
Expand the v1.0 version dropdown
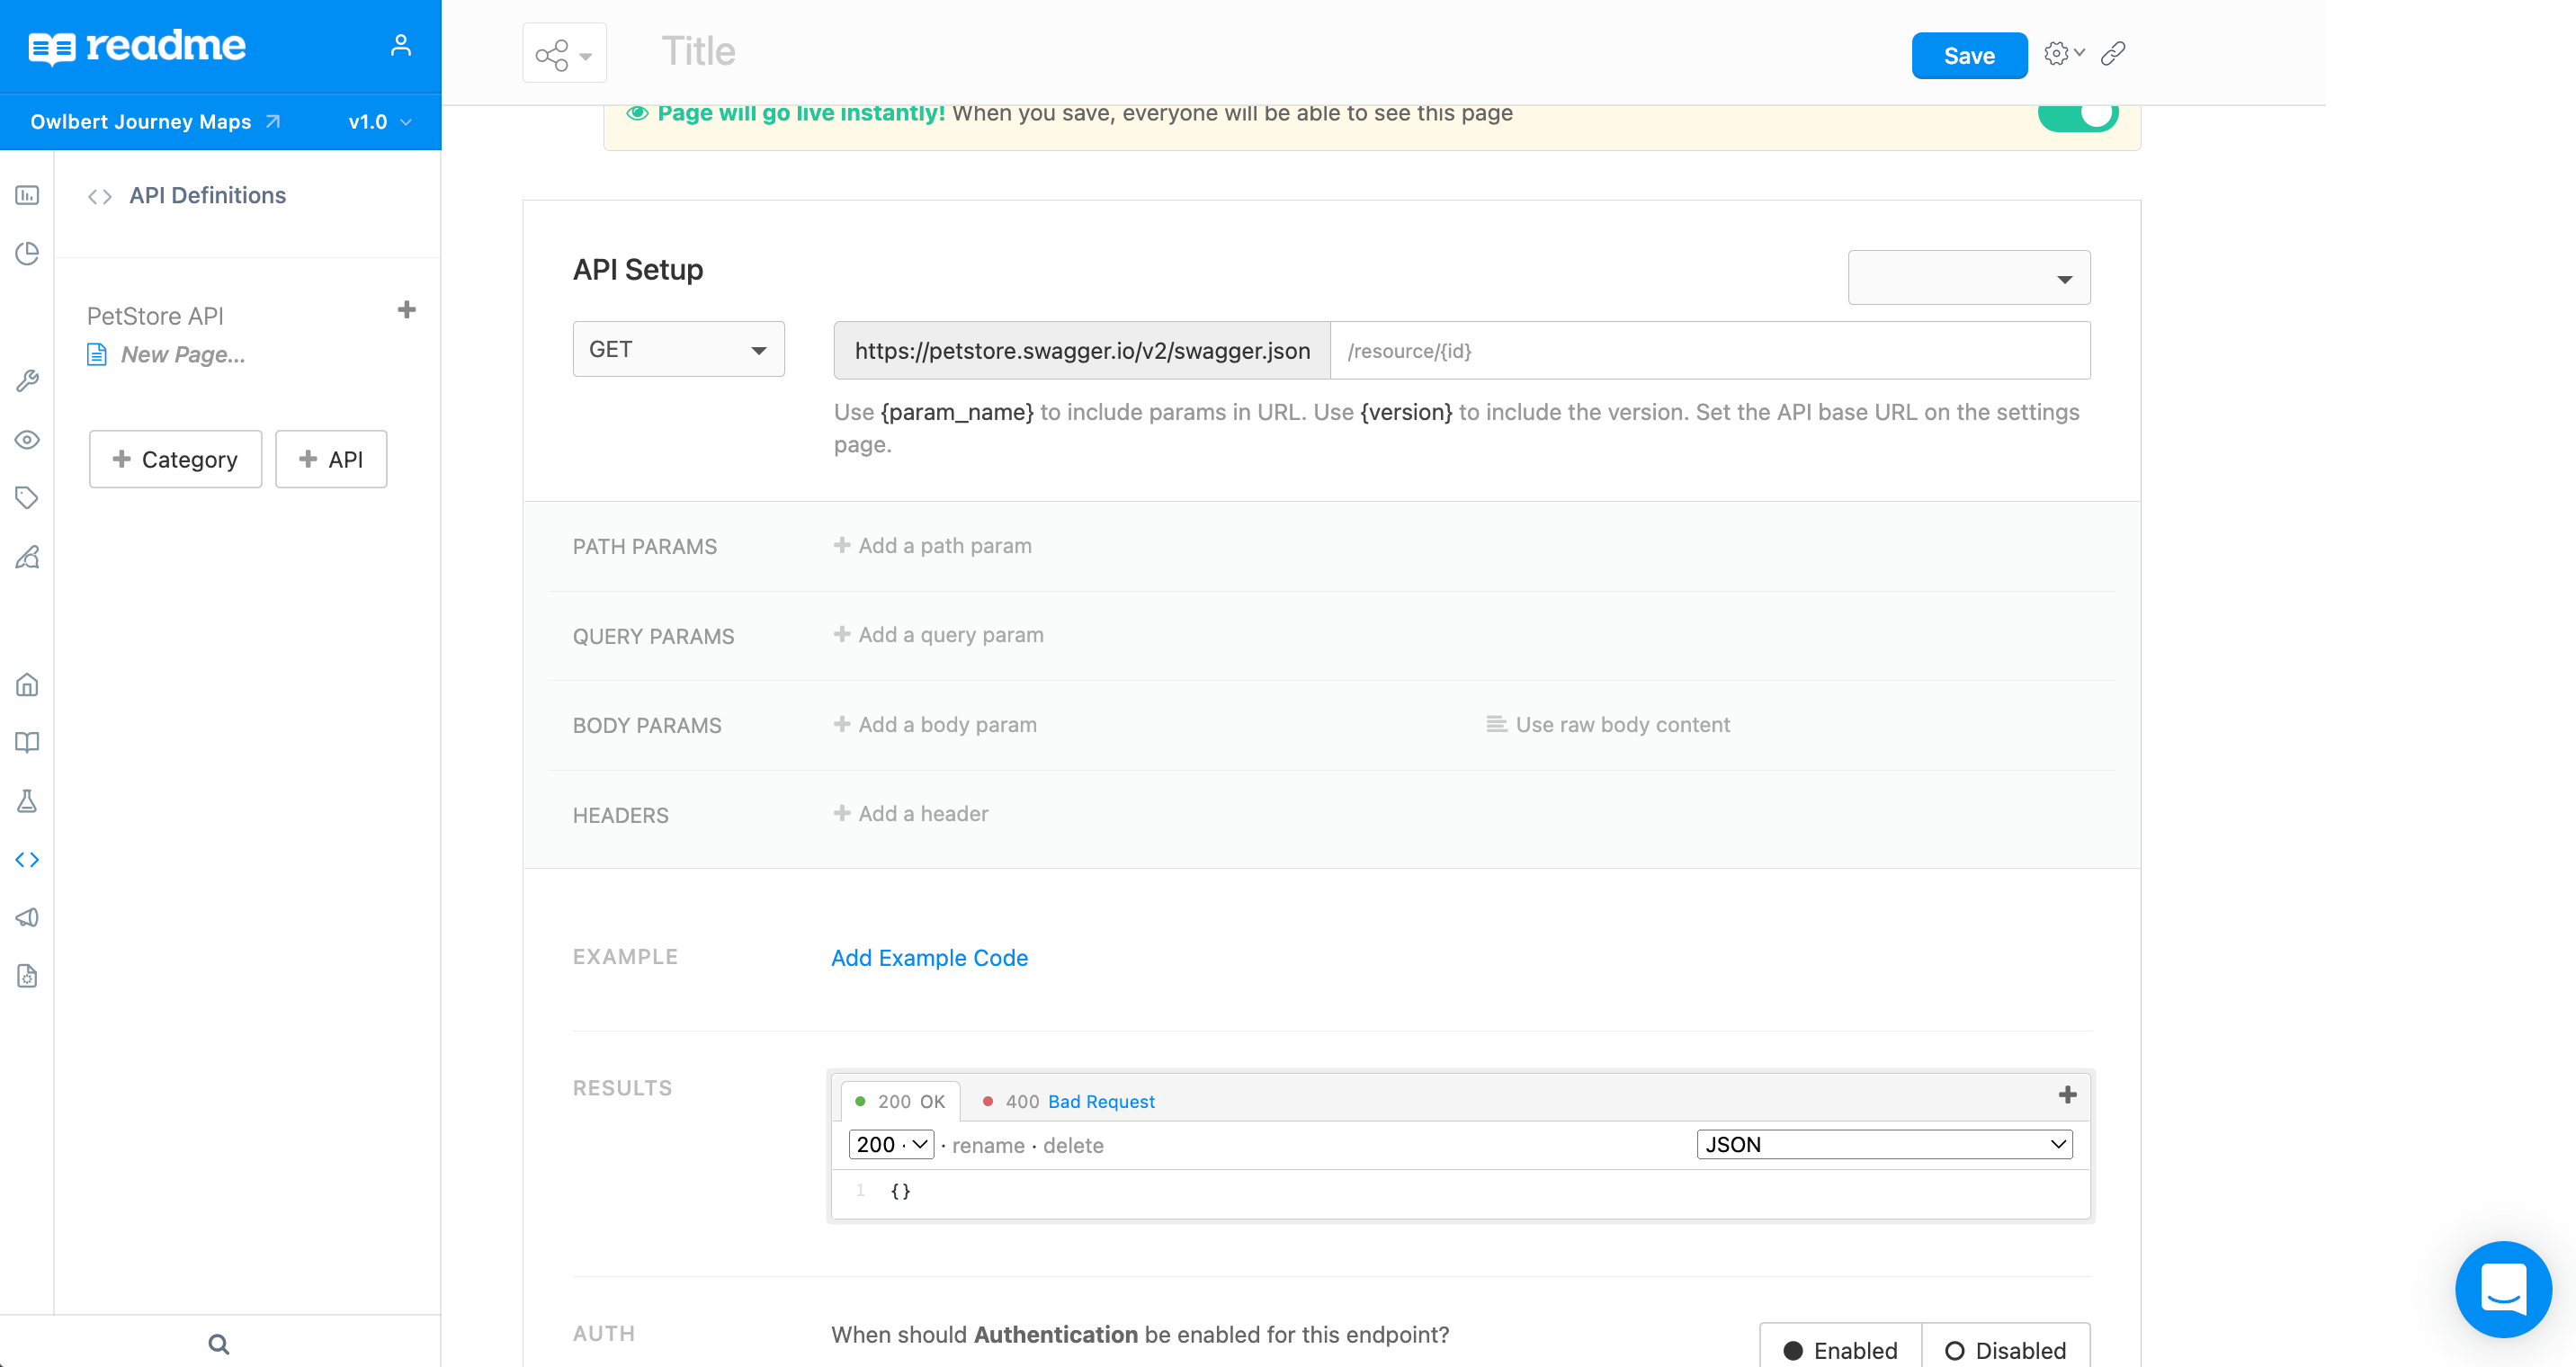(x=377, y=121)
